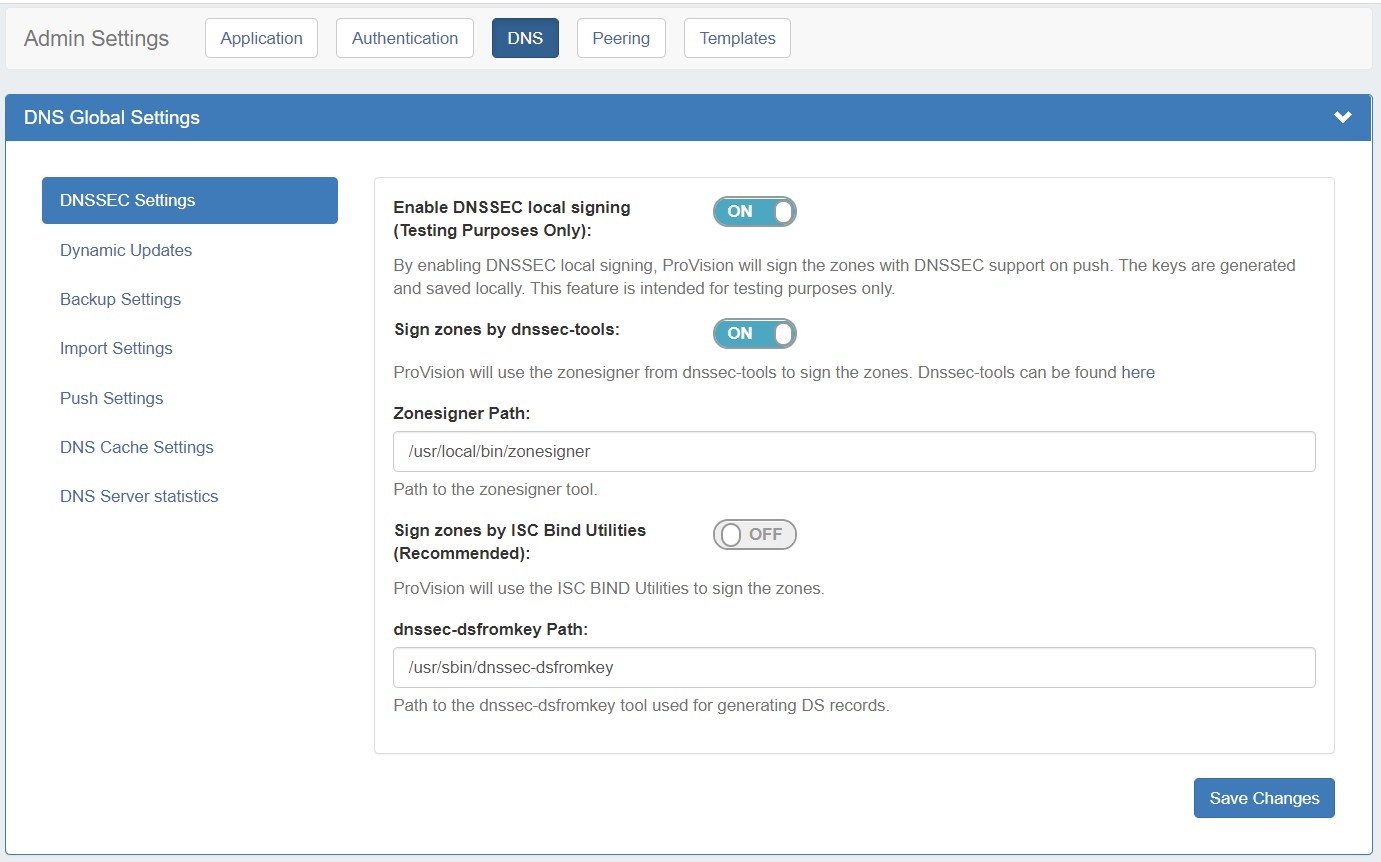Click the Zonesigner Path input field
The height and width of the screenshot is (862, 1381).
click(854, 452)
